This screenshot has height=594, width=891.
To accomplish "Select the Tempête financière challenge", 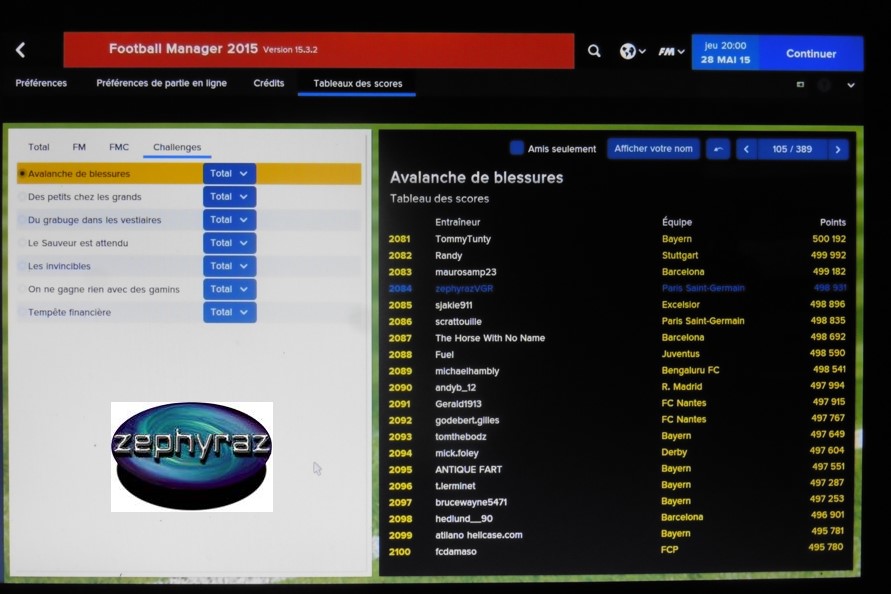I will tap(69, 313).
